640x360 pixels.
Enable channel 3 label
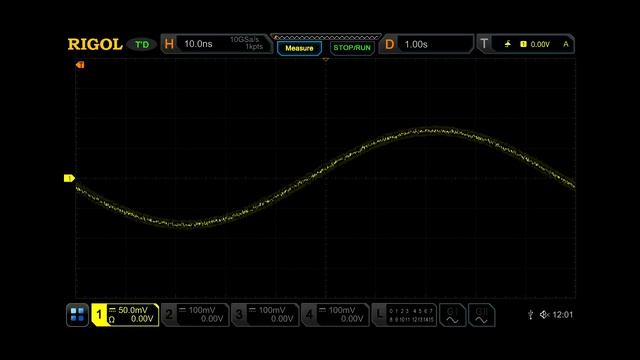tap(265, 315)
